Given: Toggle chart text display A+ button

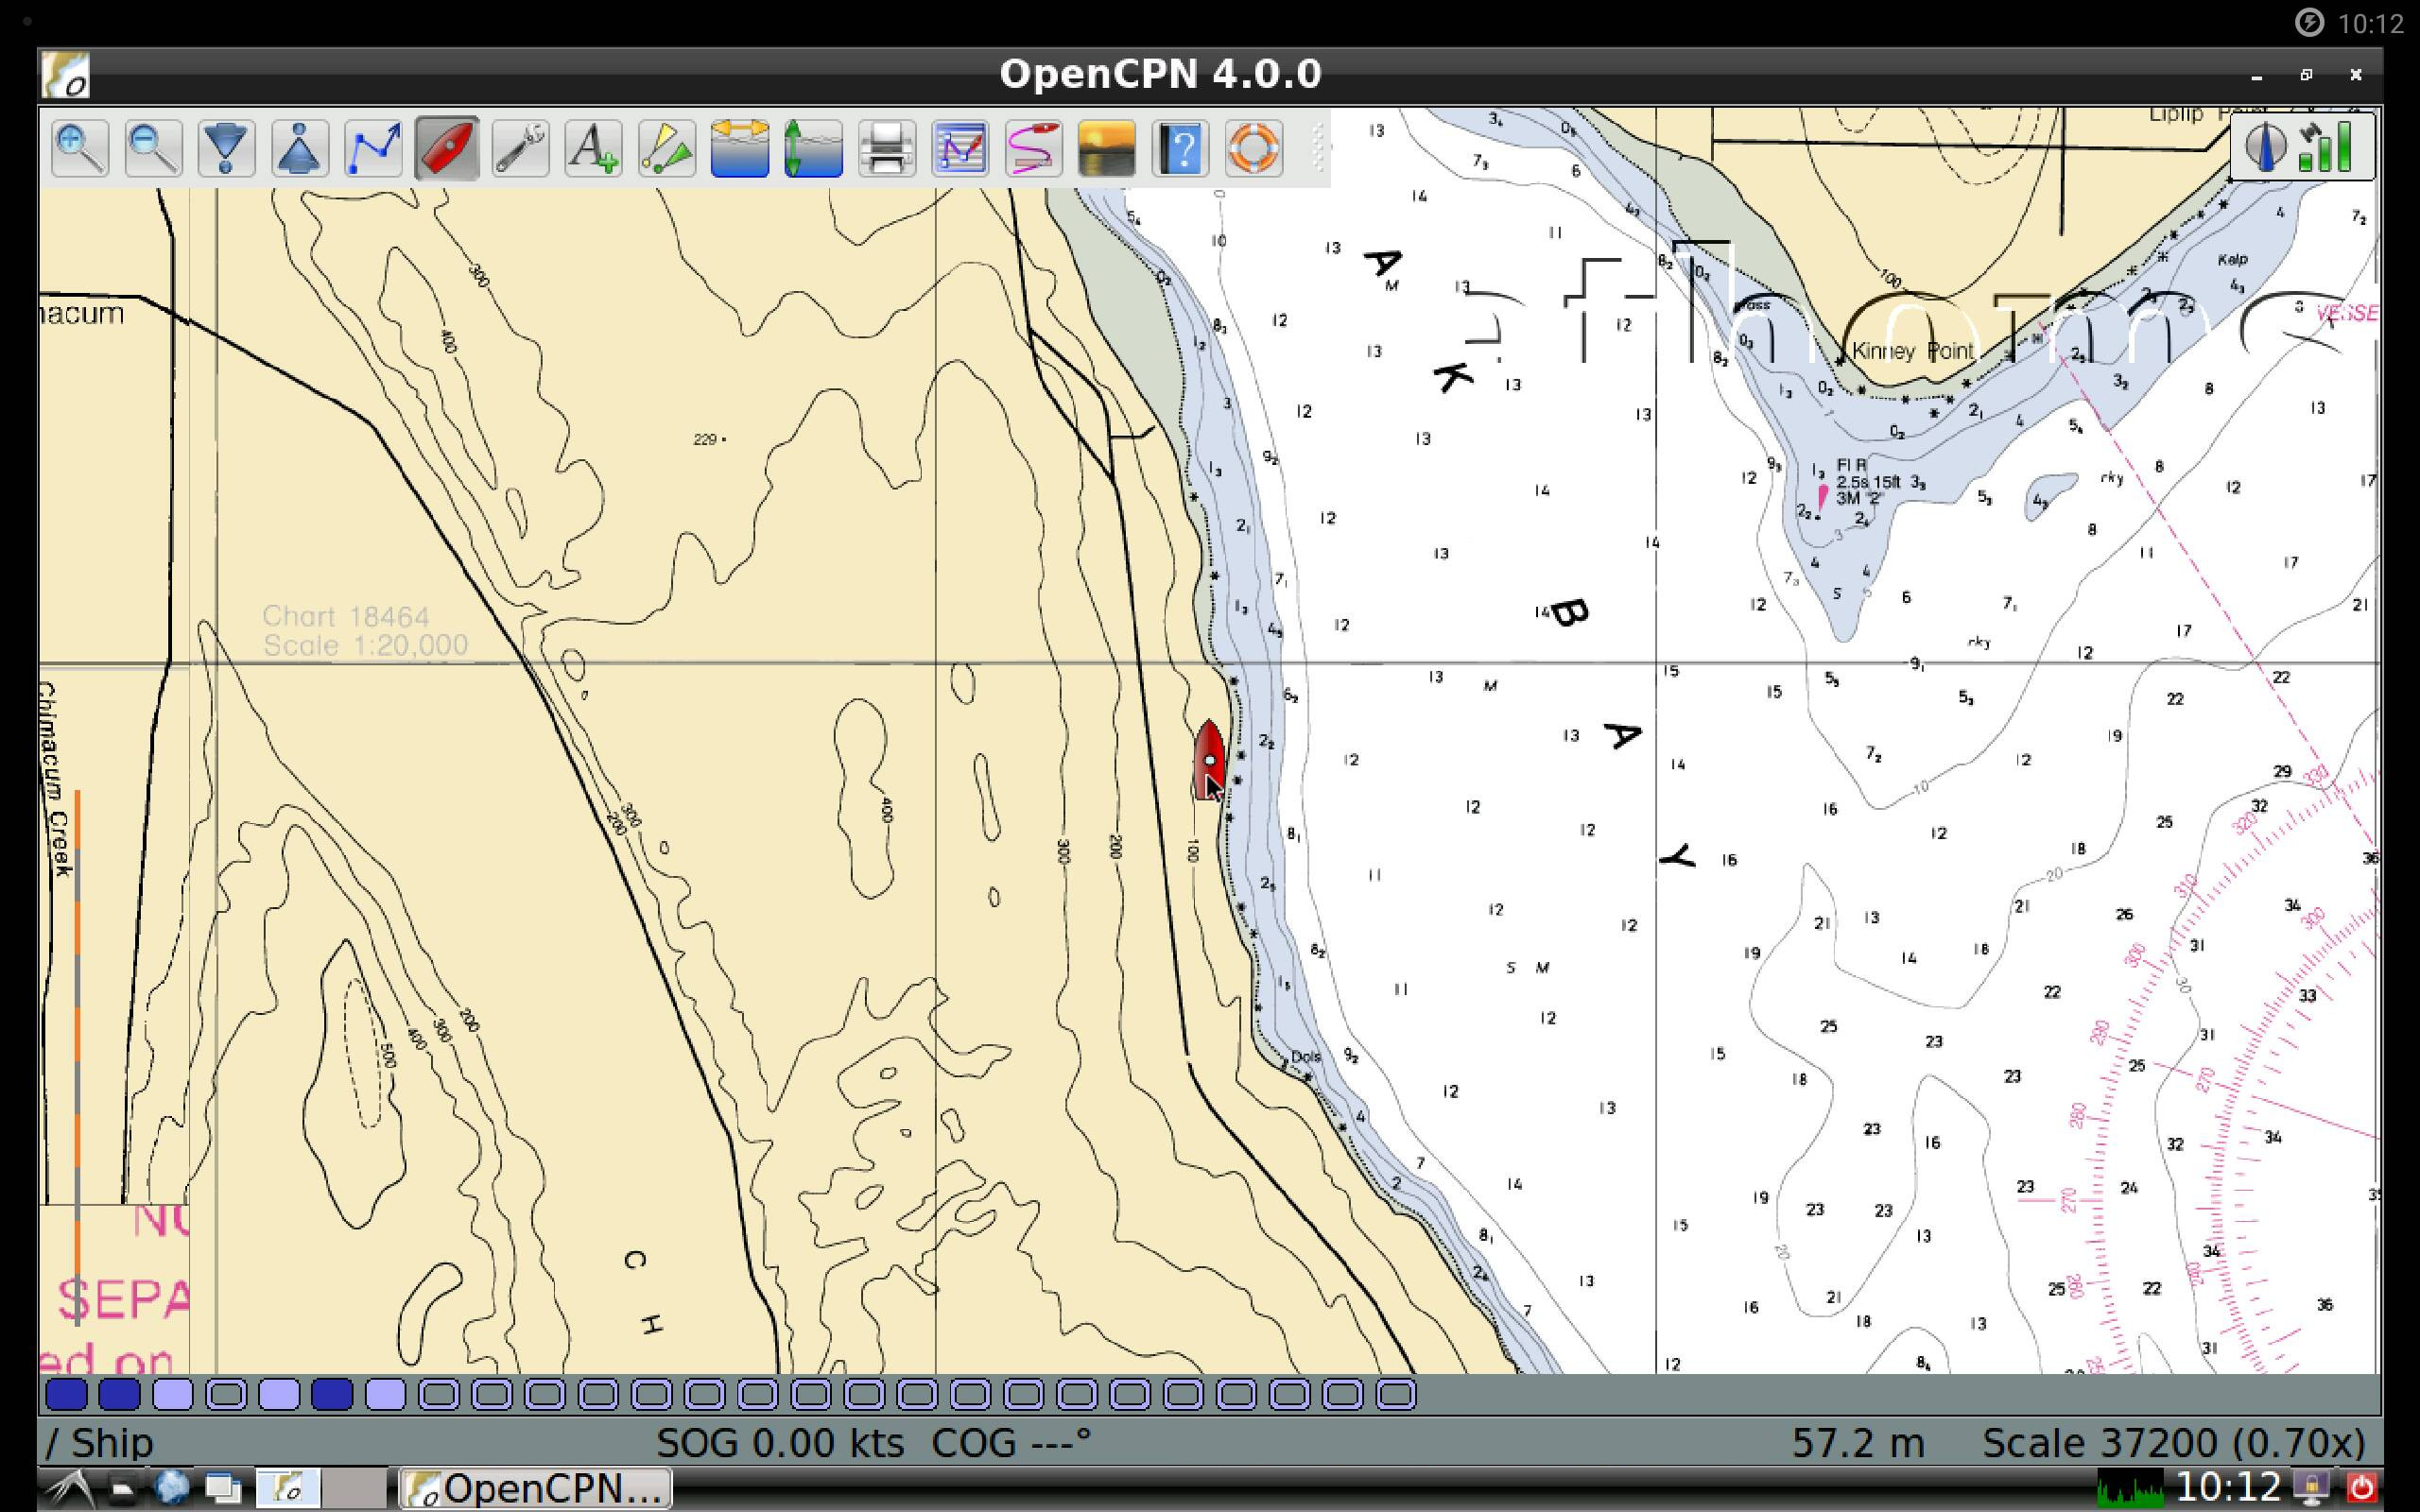Looking at the screenshot, I should pyautogui.click(x=593, y=149).
